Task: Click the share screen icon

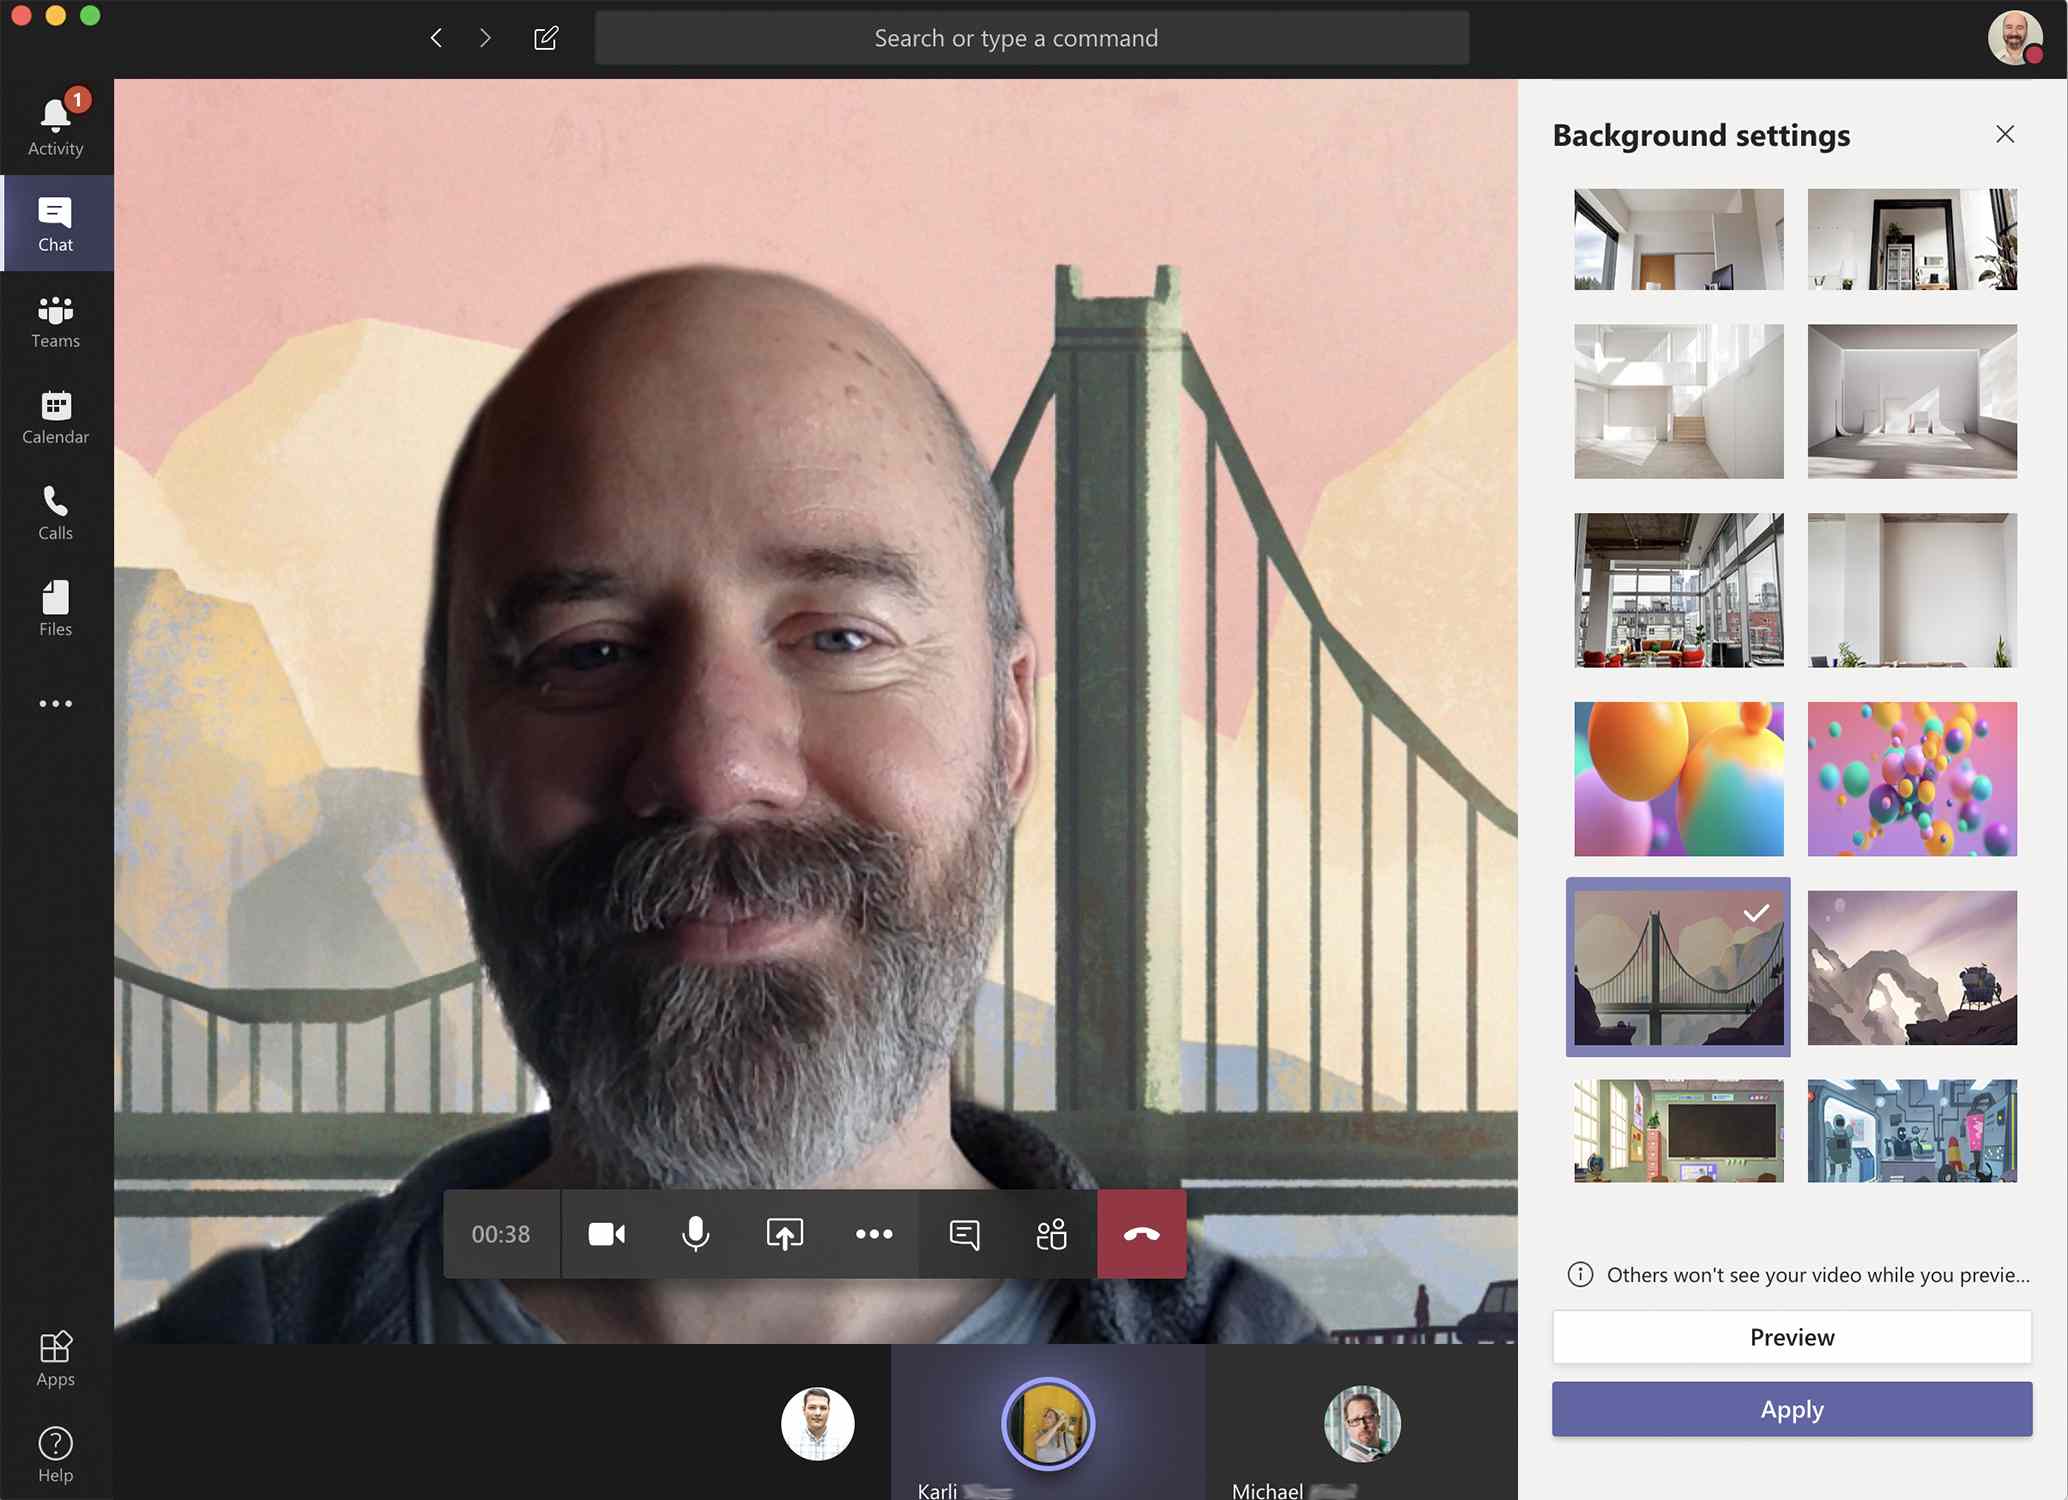Action: (x=785, y=1233)
